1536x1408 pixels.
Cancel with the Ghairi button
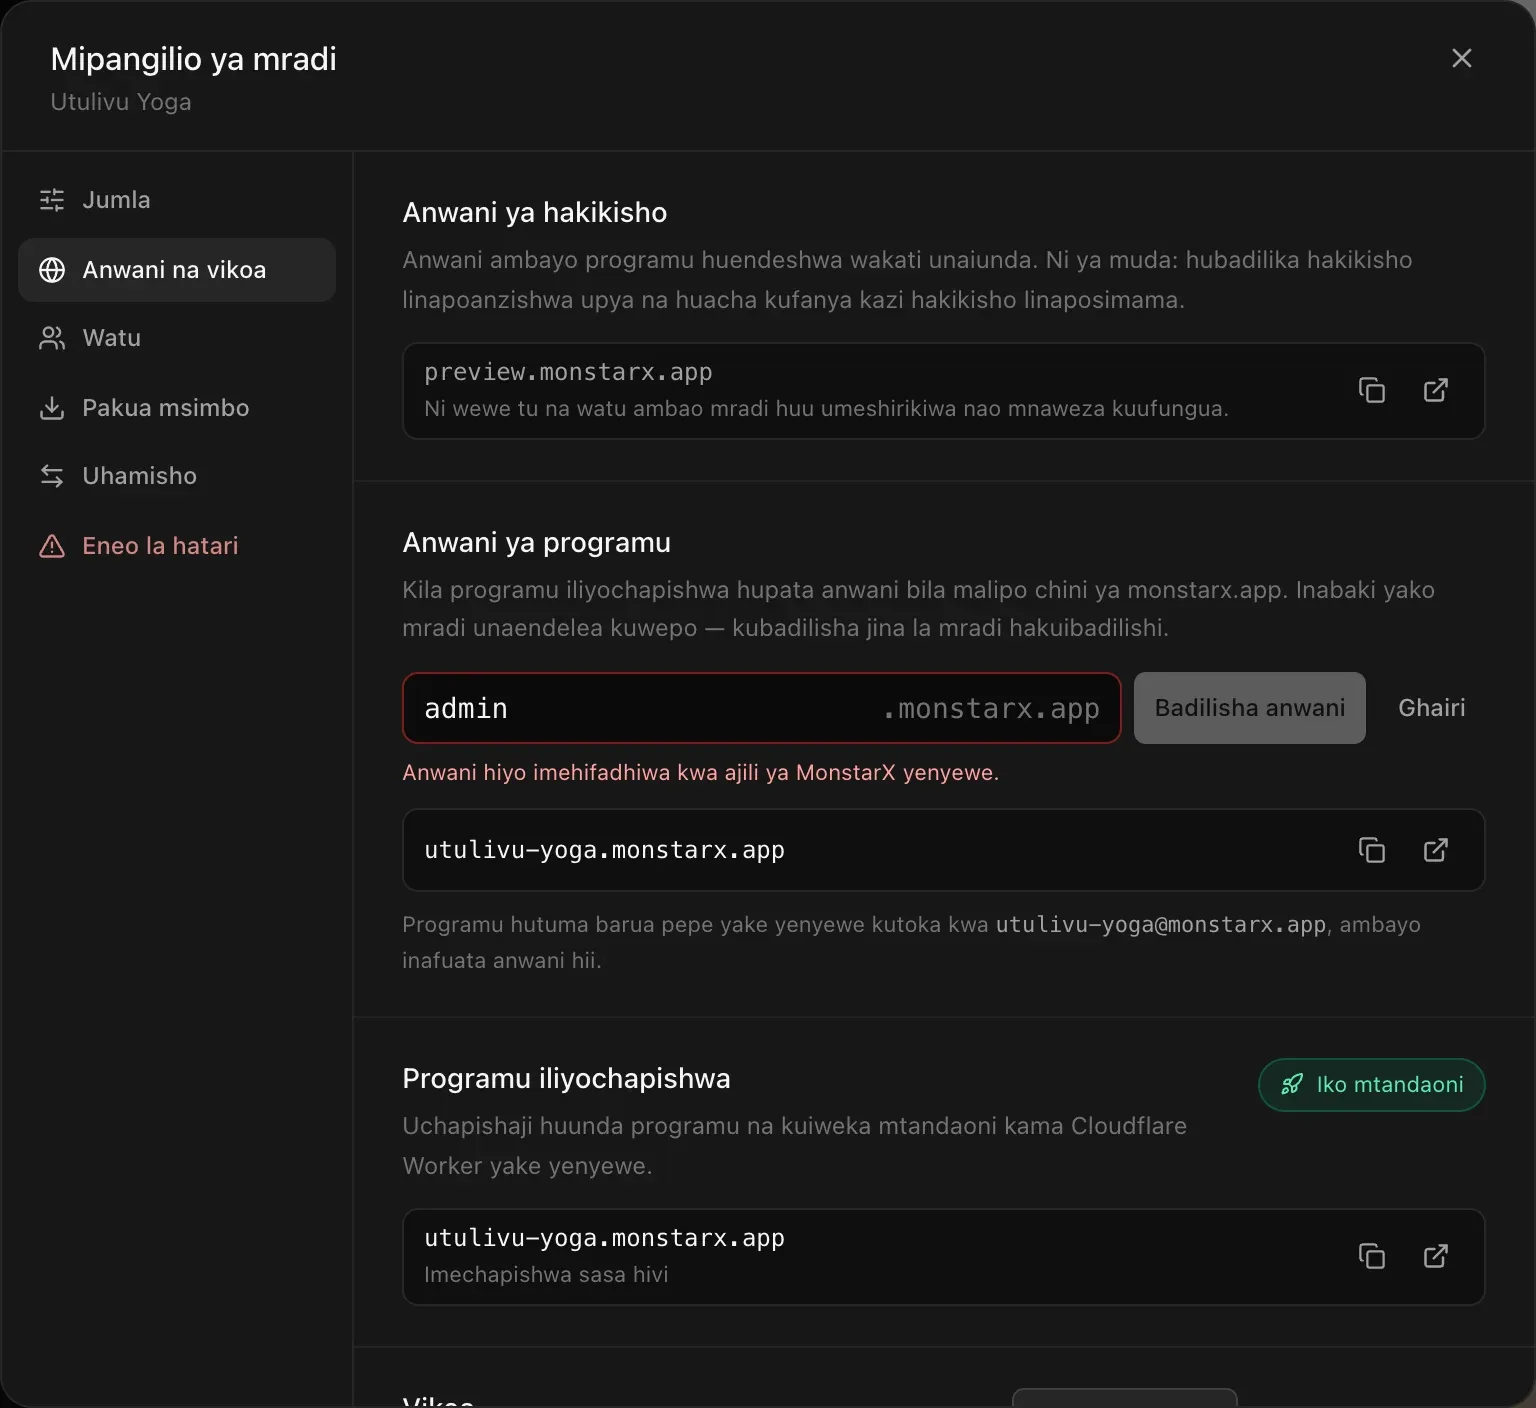click(1431, 708)
